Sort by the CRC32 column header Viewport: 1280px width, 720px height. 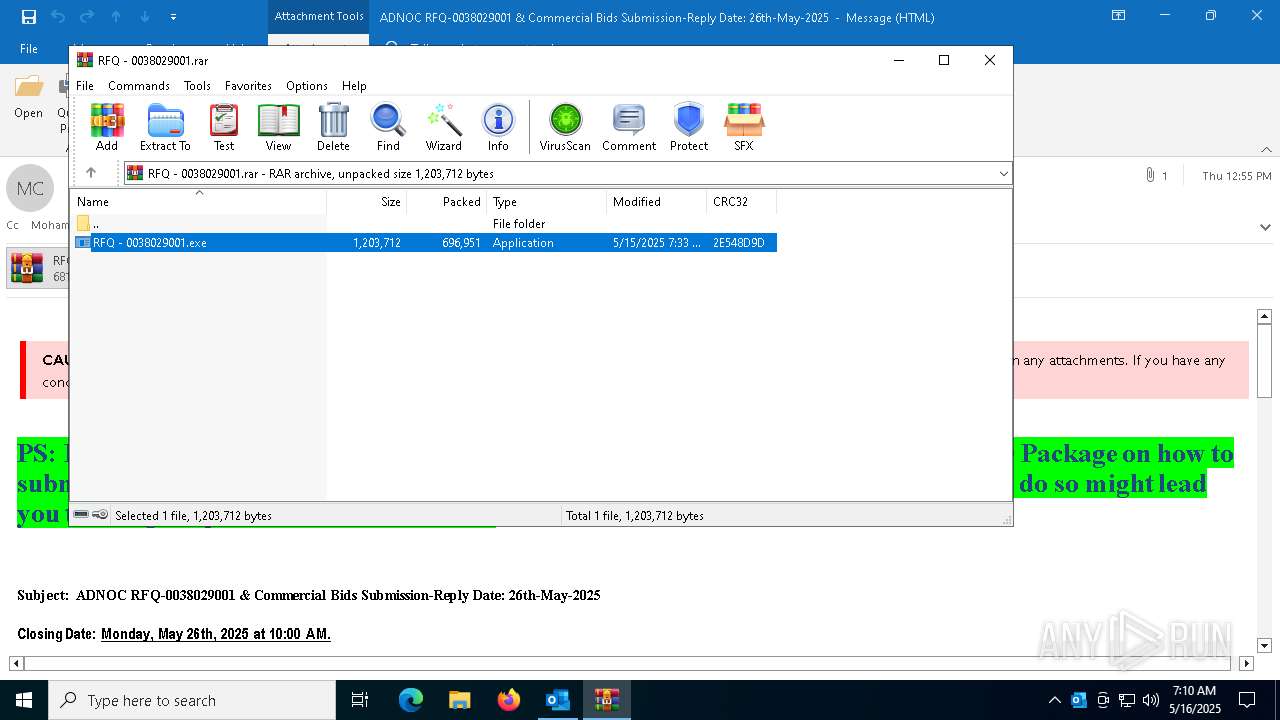(742, 202)
